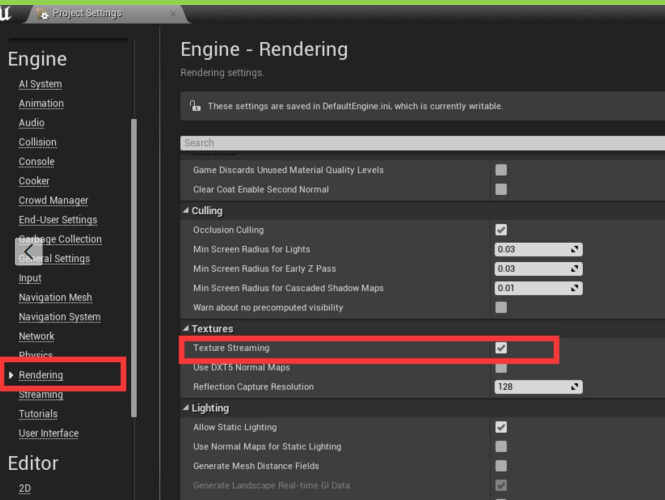This screenshot has width=665, height=500.
Task: Click the arrow beside Rendering in sidebar
Action: [11, 375]
